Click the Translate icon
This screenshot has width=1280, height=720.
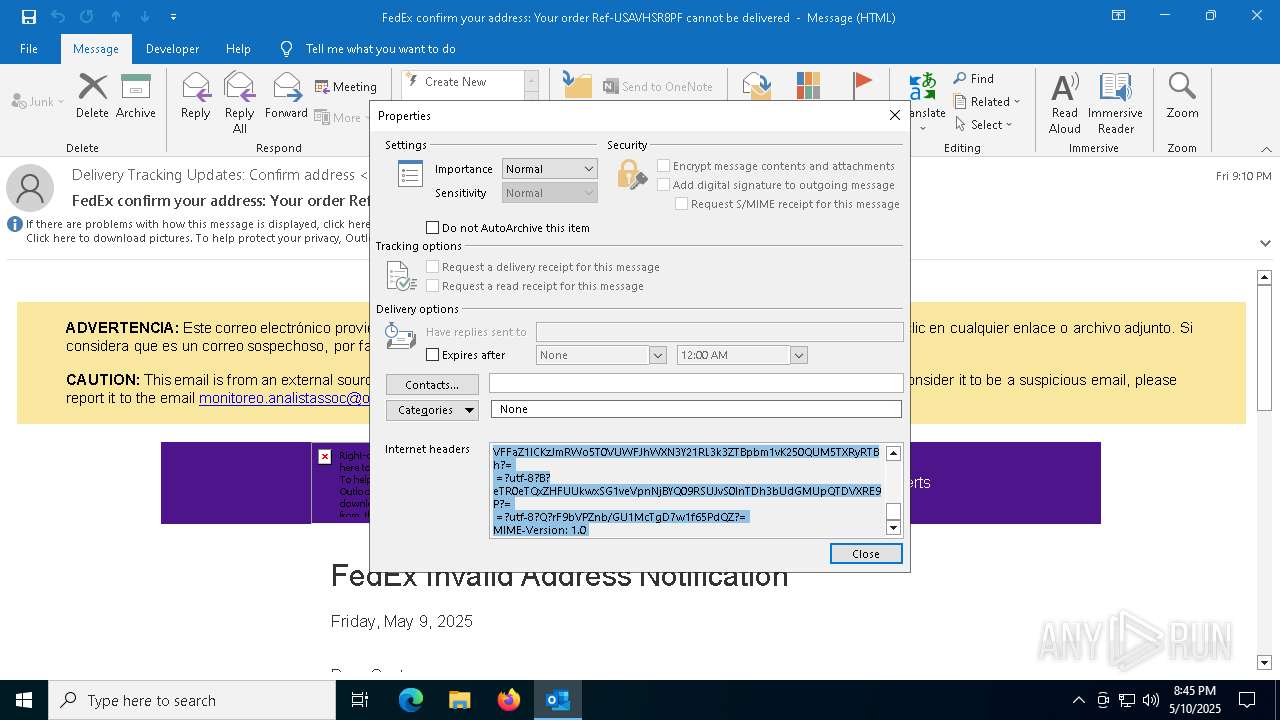pos(923,87)
